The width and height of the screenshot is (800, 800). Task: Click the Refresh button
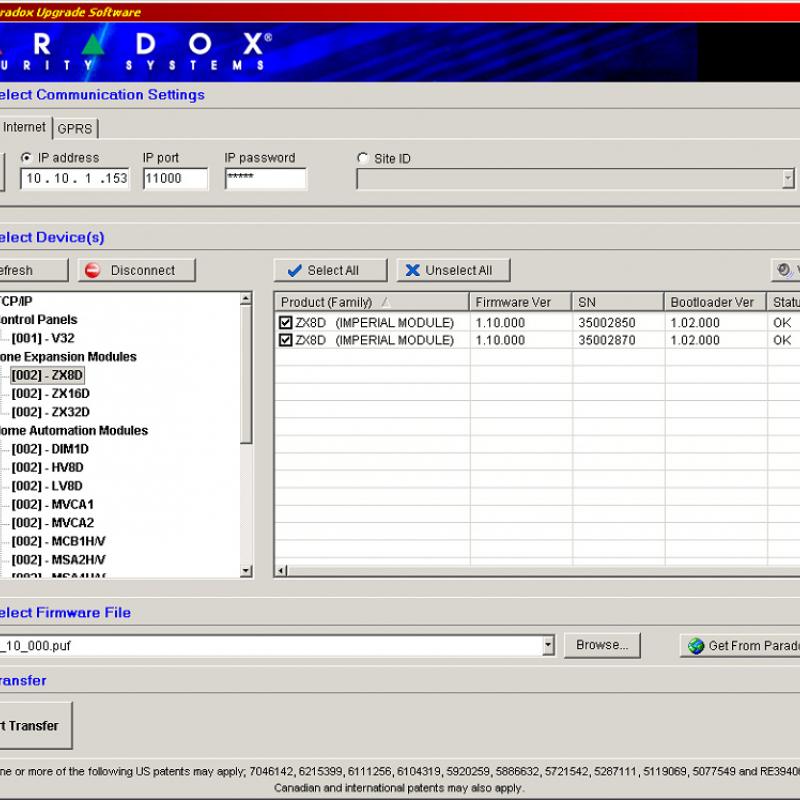tap(34, 270)
